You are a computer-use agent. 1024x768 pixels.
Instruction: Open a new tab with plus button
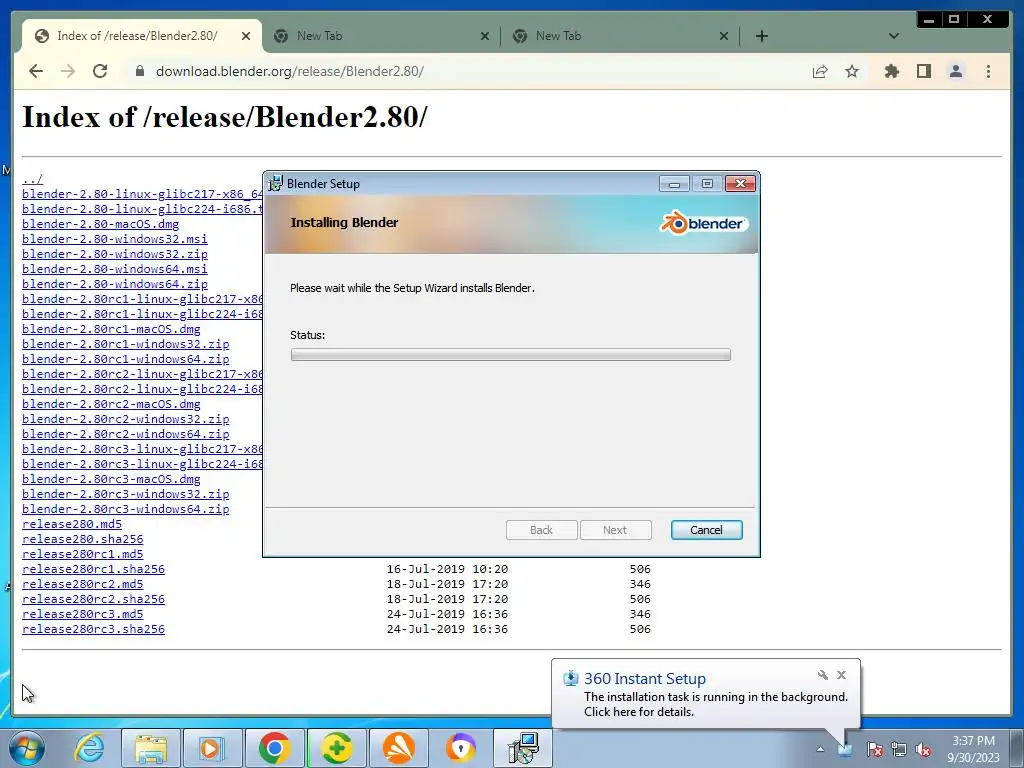761,36
